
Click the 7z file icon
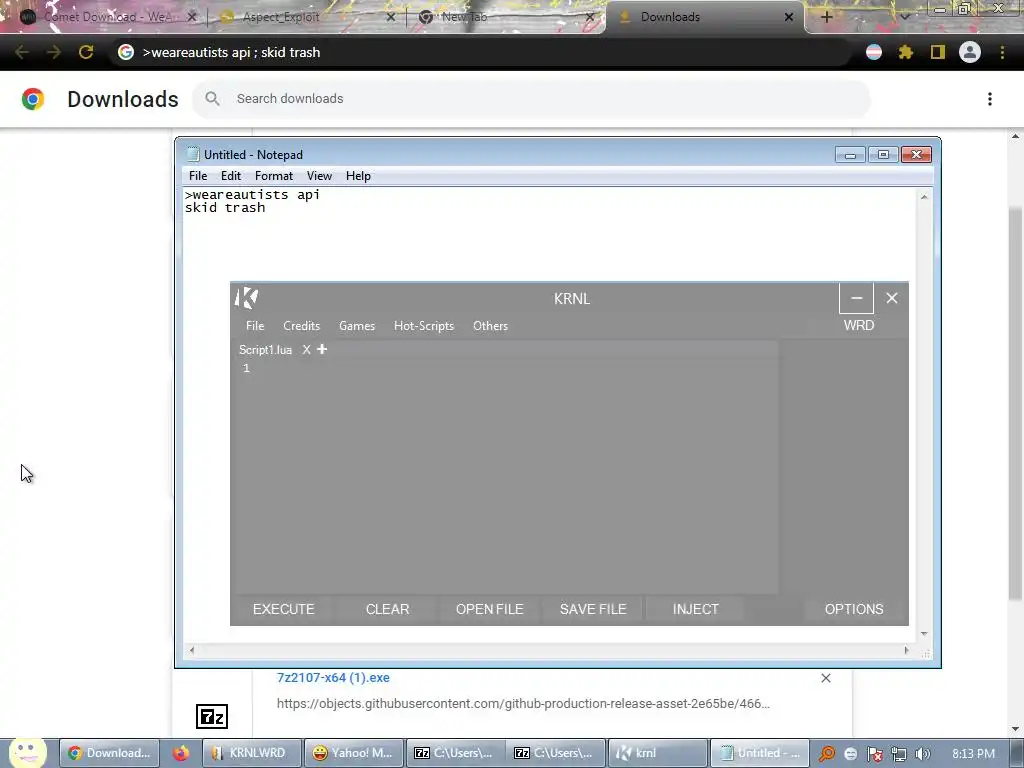pos(212,716)
